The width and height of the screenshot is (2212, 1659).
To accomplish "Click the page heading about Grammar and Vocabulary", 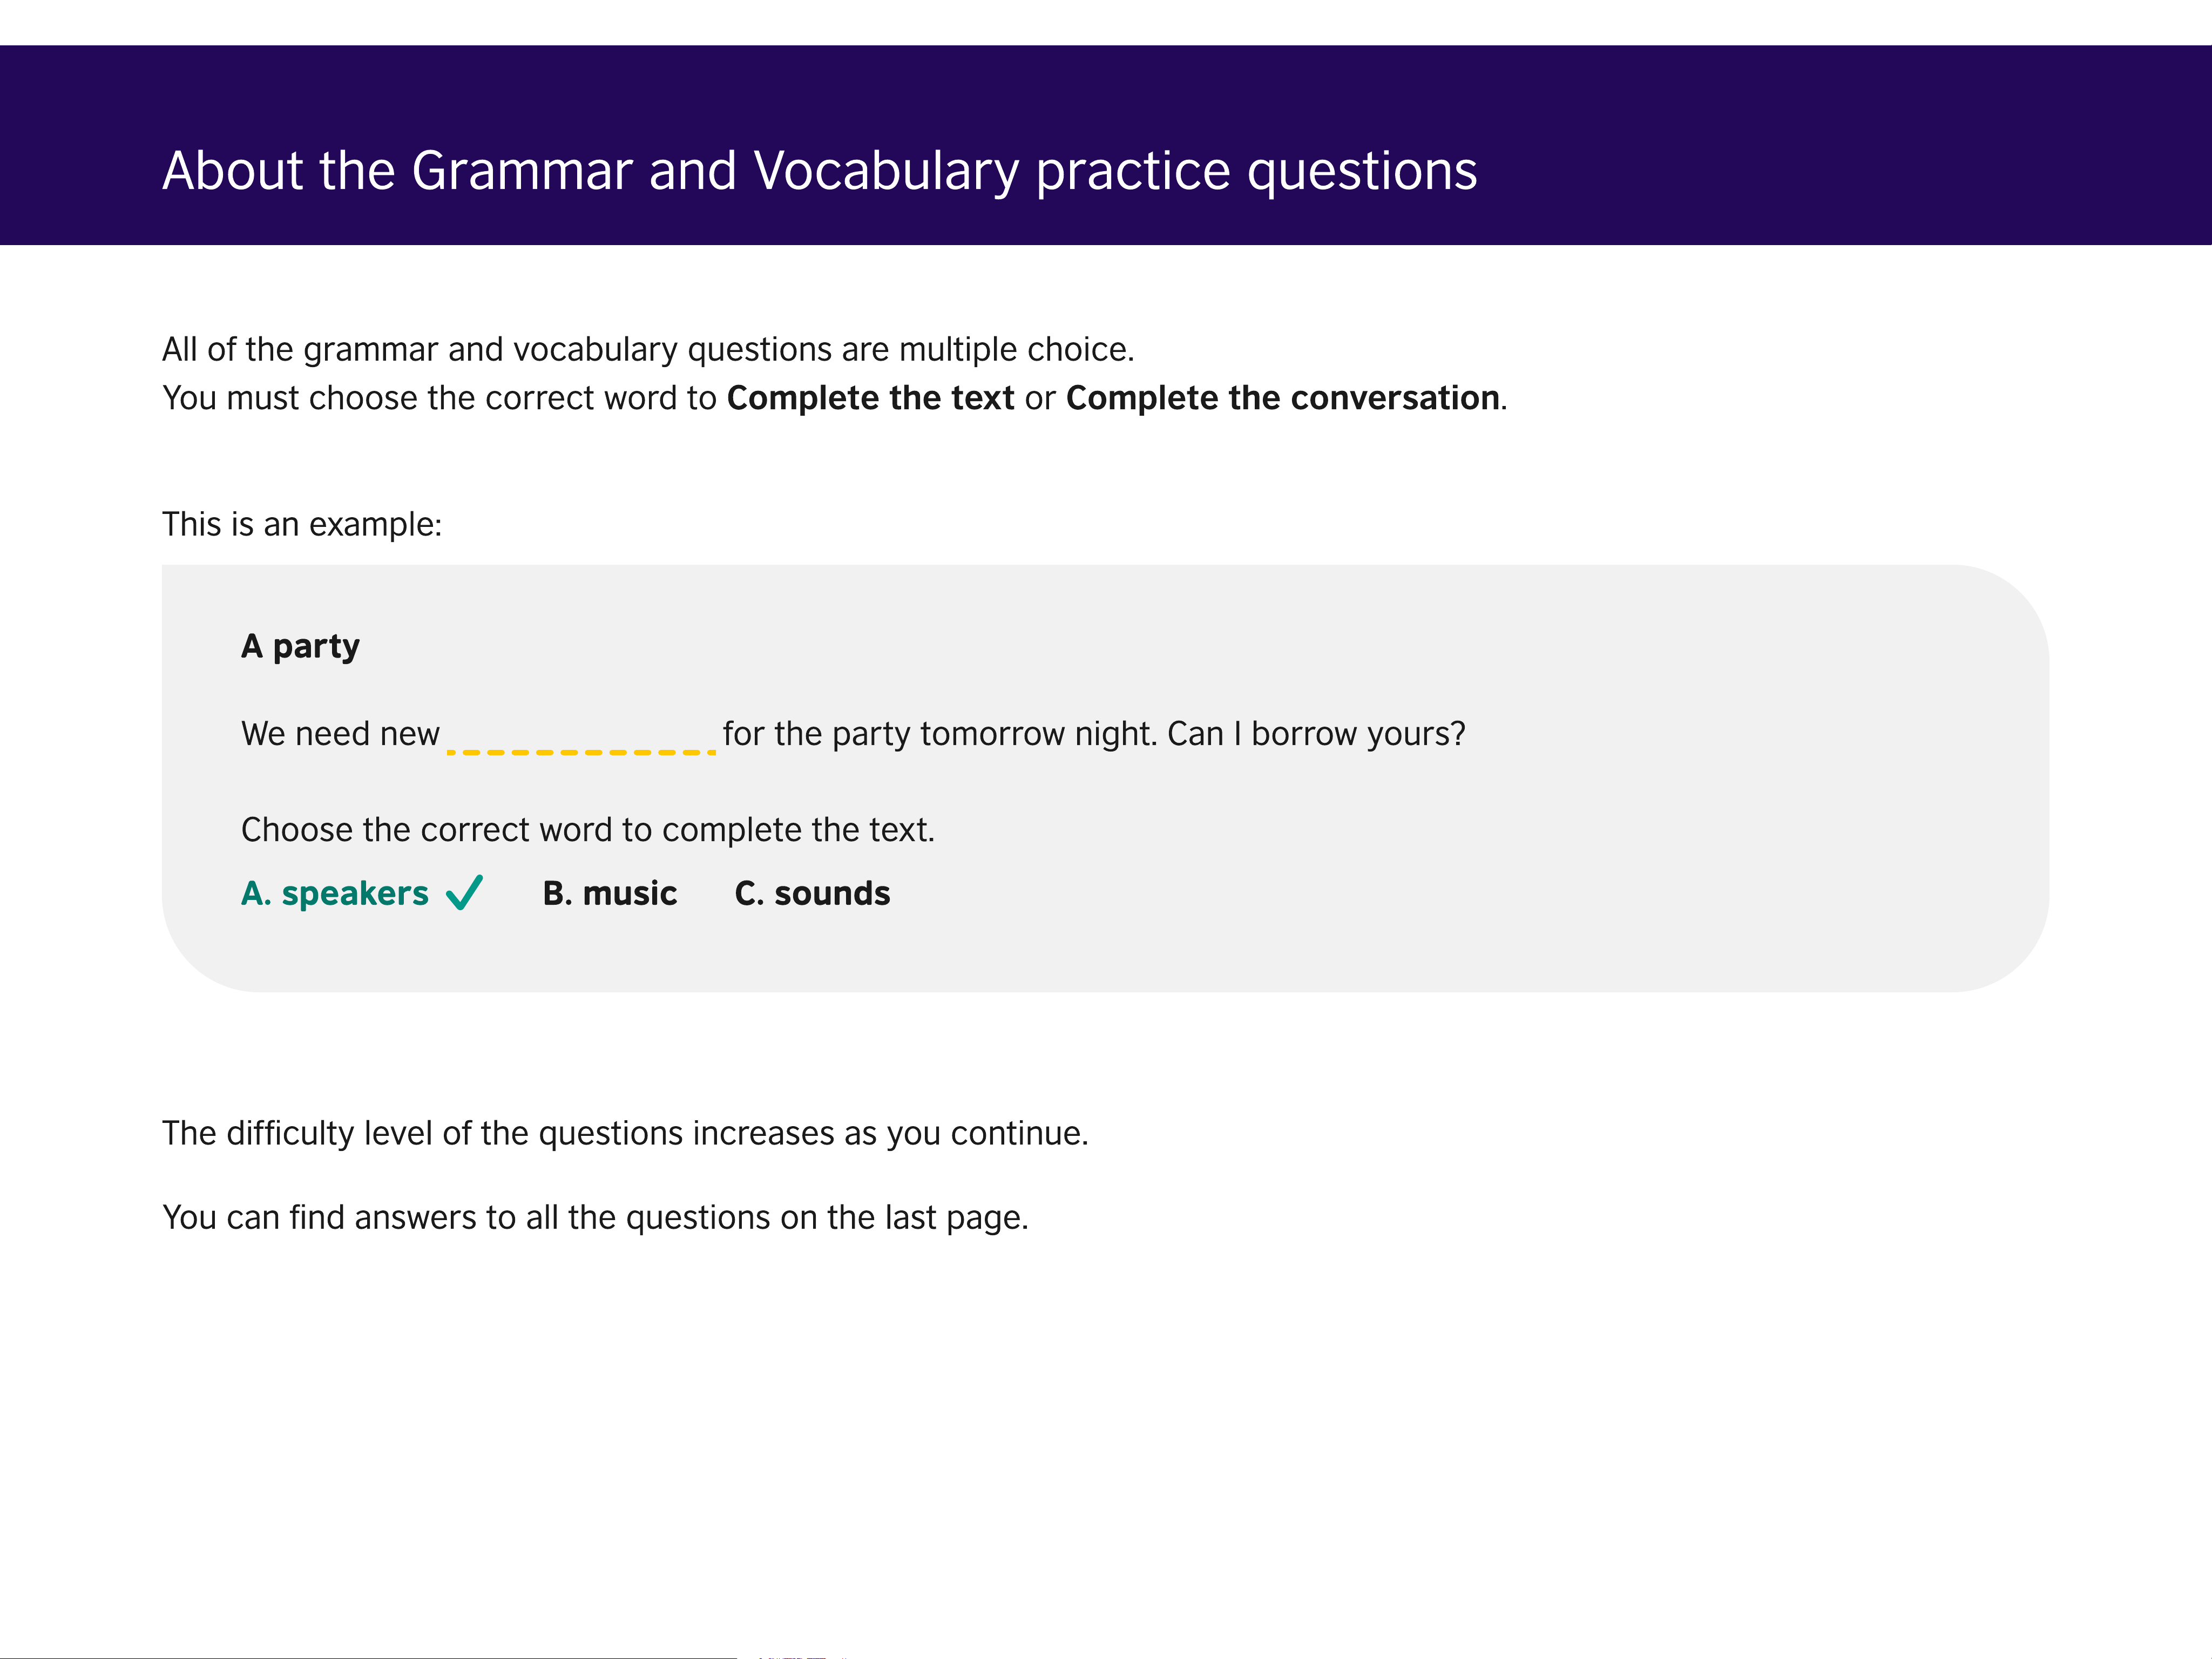I will 820,171.
